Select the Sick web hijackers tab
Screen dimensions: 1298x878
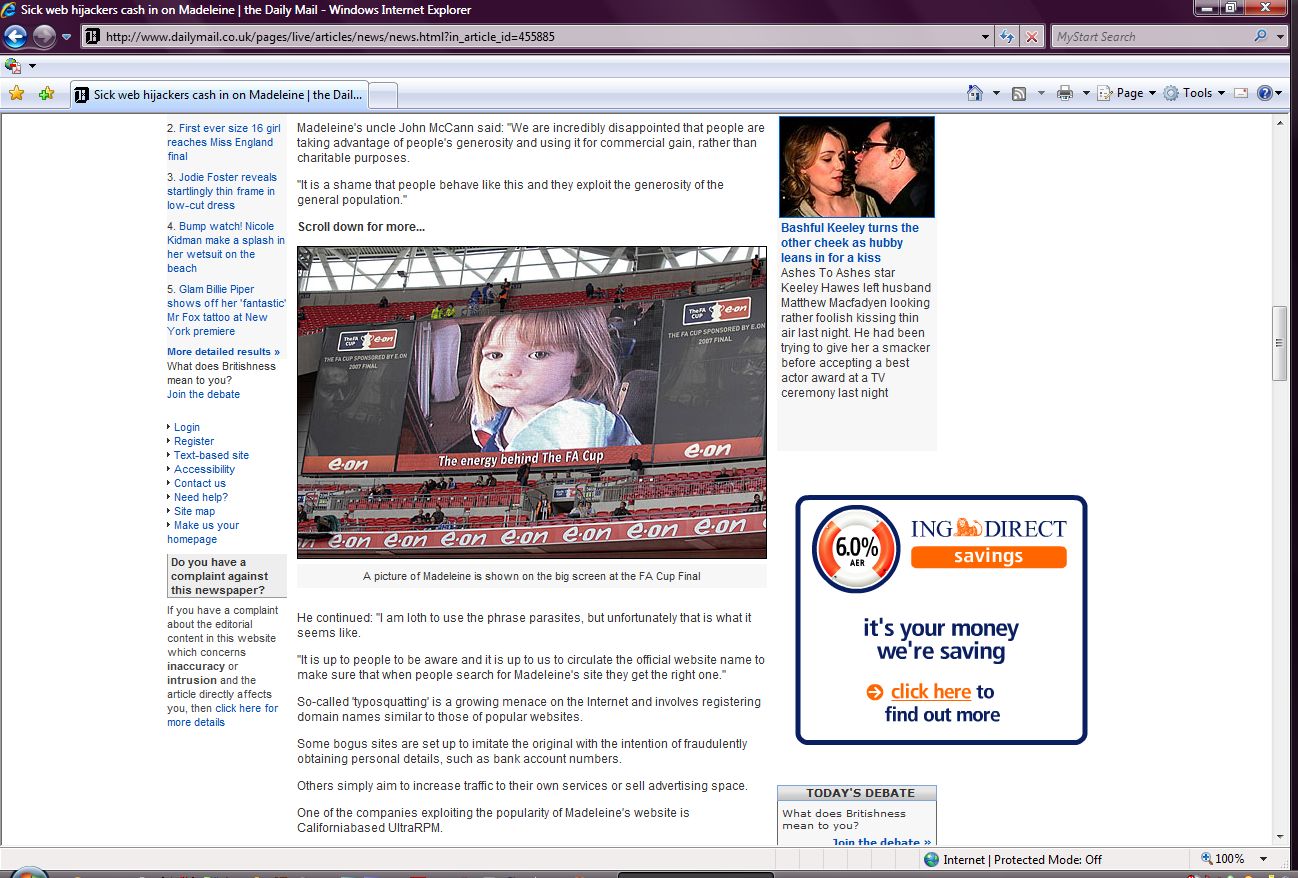(220, 95)
